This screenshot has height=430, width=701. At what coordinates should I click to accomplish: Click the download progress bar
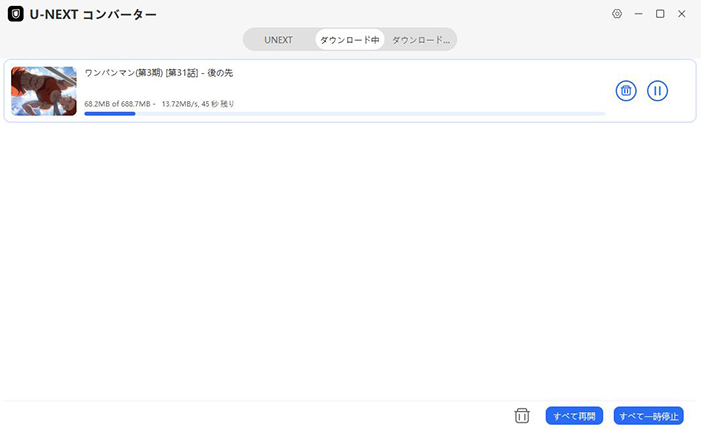click(345, 114)
